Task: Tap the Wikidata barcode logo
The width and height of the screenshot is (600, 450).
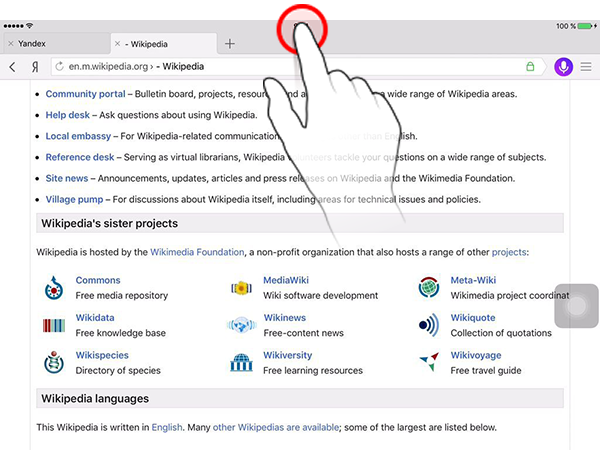Action: coord(54,326)
